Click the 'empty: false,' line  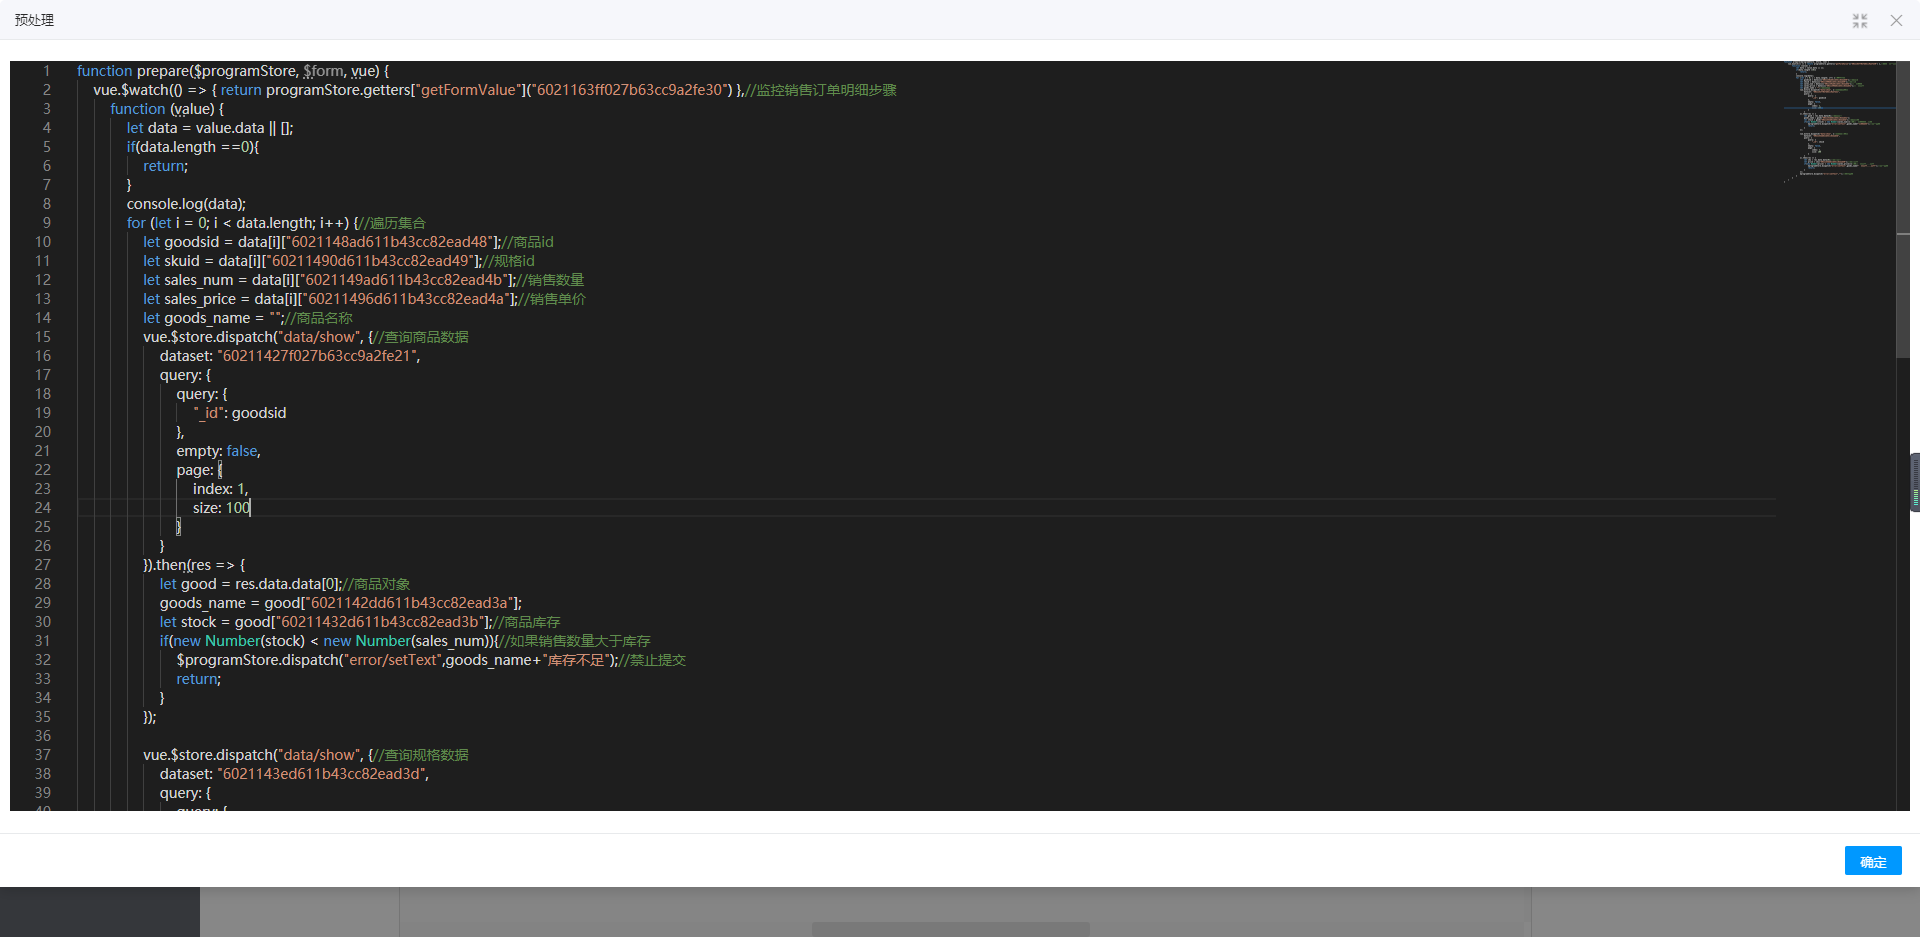pos(219,451)
